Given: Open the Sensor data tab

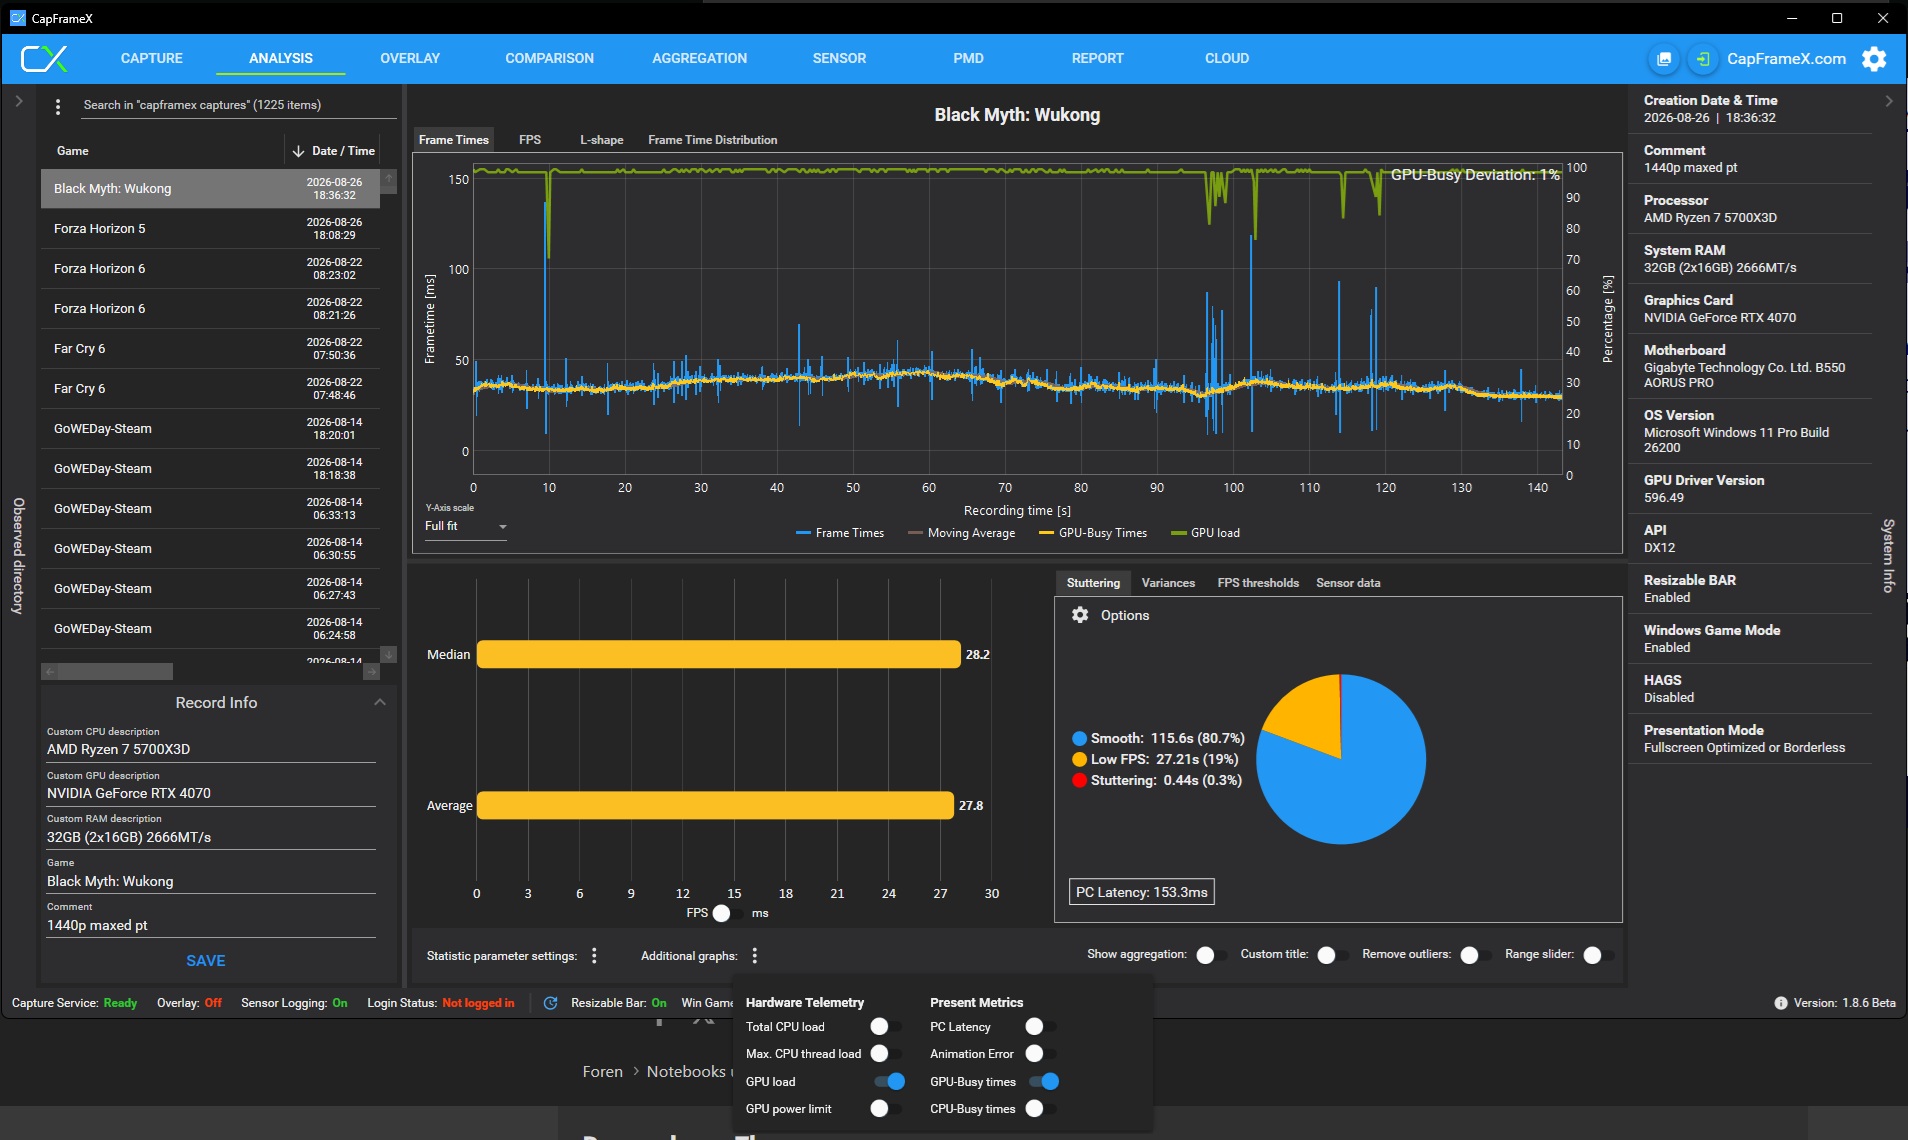Looking at the screenshot, I should pos(1348,583).
